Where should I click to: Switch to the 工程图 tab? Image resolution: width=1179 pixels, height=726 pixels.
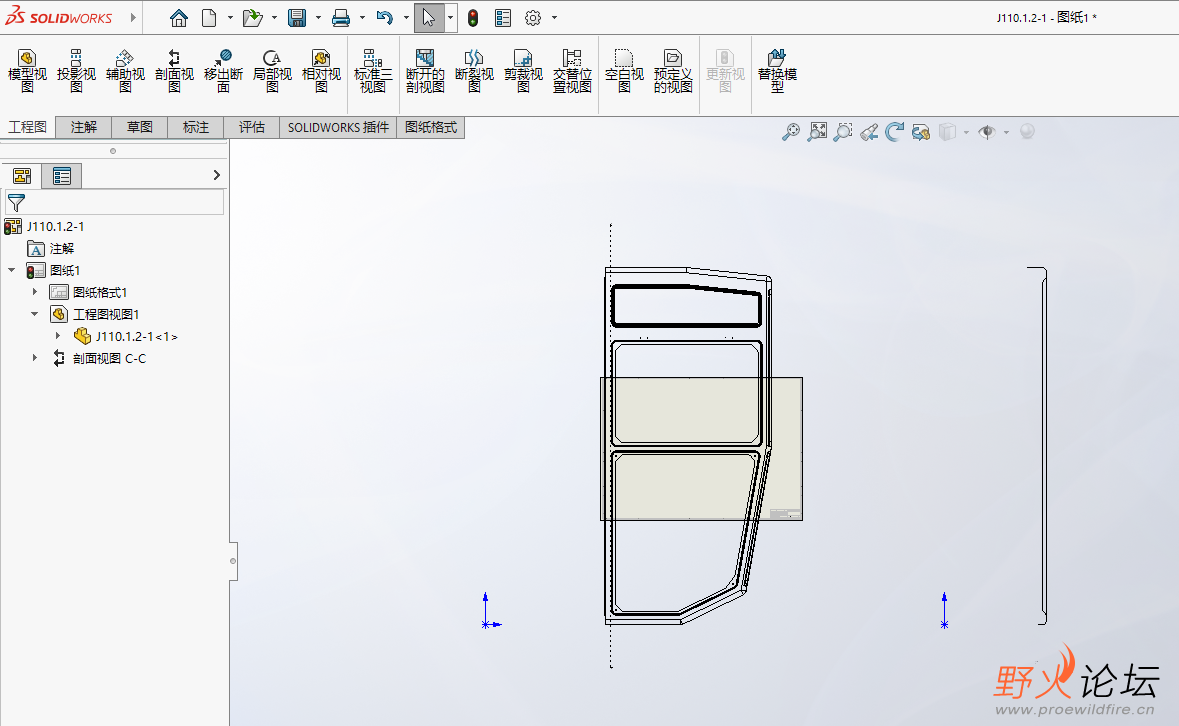tap(28, 127)
